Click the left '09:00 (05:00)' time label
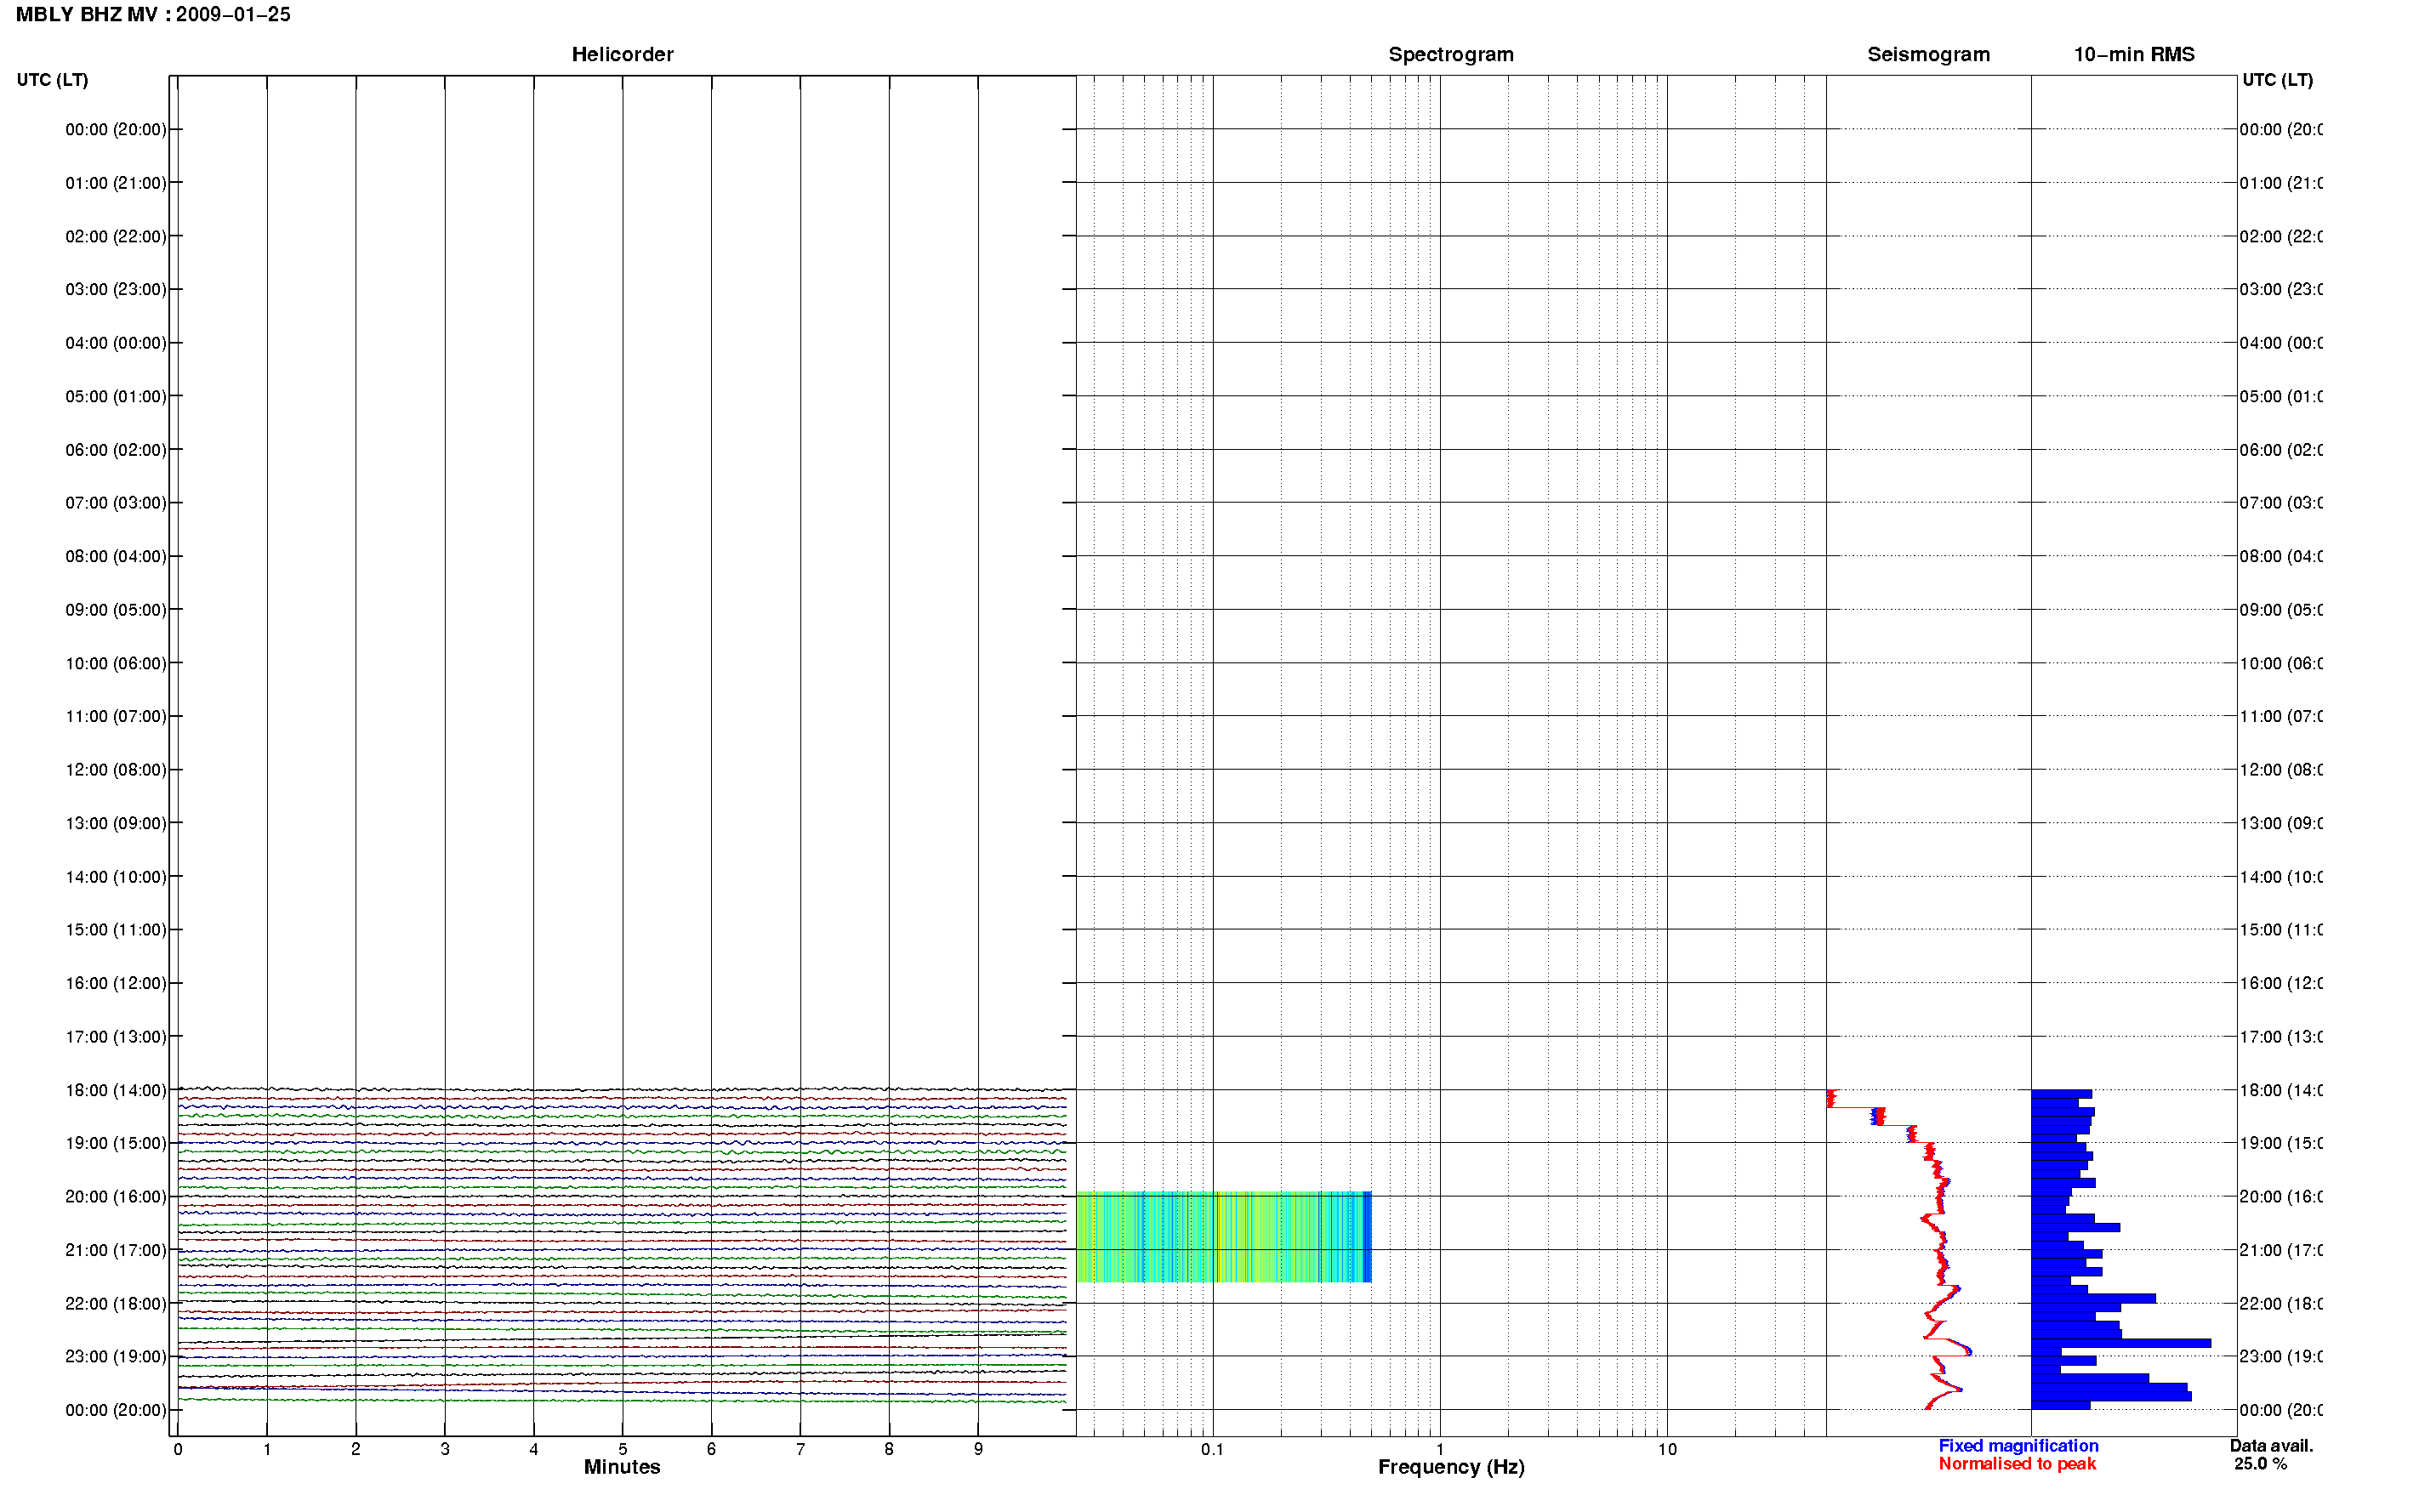The image size is (2419, 1512). (x=116, y=610)
